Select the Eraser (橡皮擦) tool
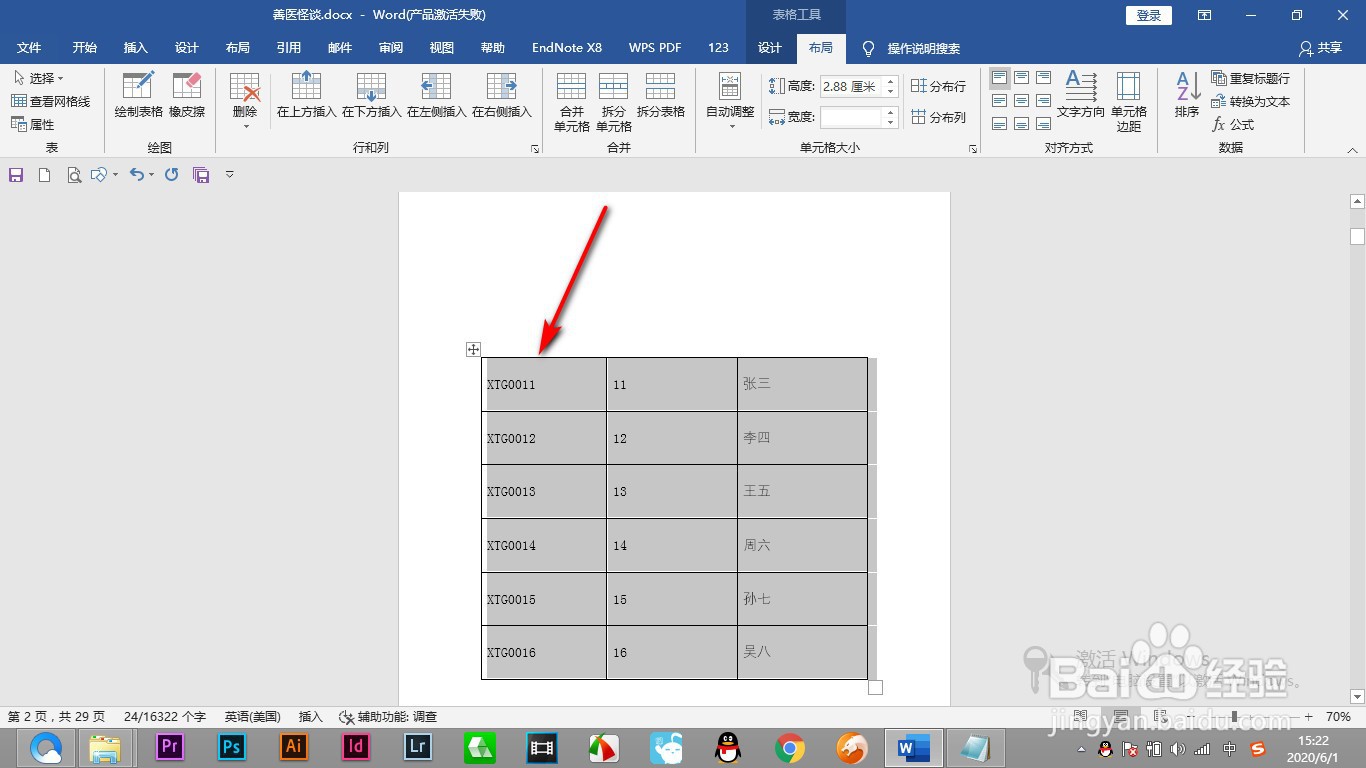 [x=187, y=96]
